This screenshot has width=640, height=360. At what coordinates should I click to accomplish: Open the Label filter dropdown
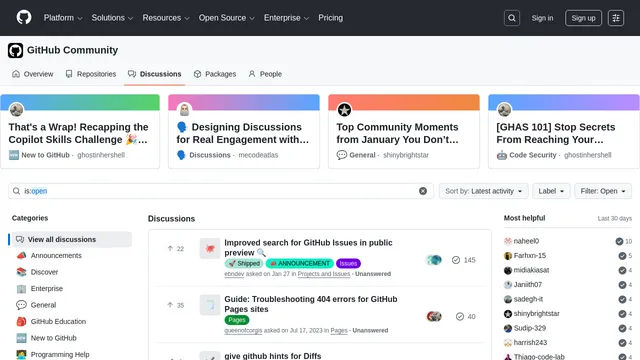click(x=551, y=191)
